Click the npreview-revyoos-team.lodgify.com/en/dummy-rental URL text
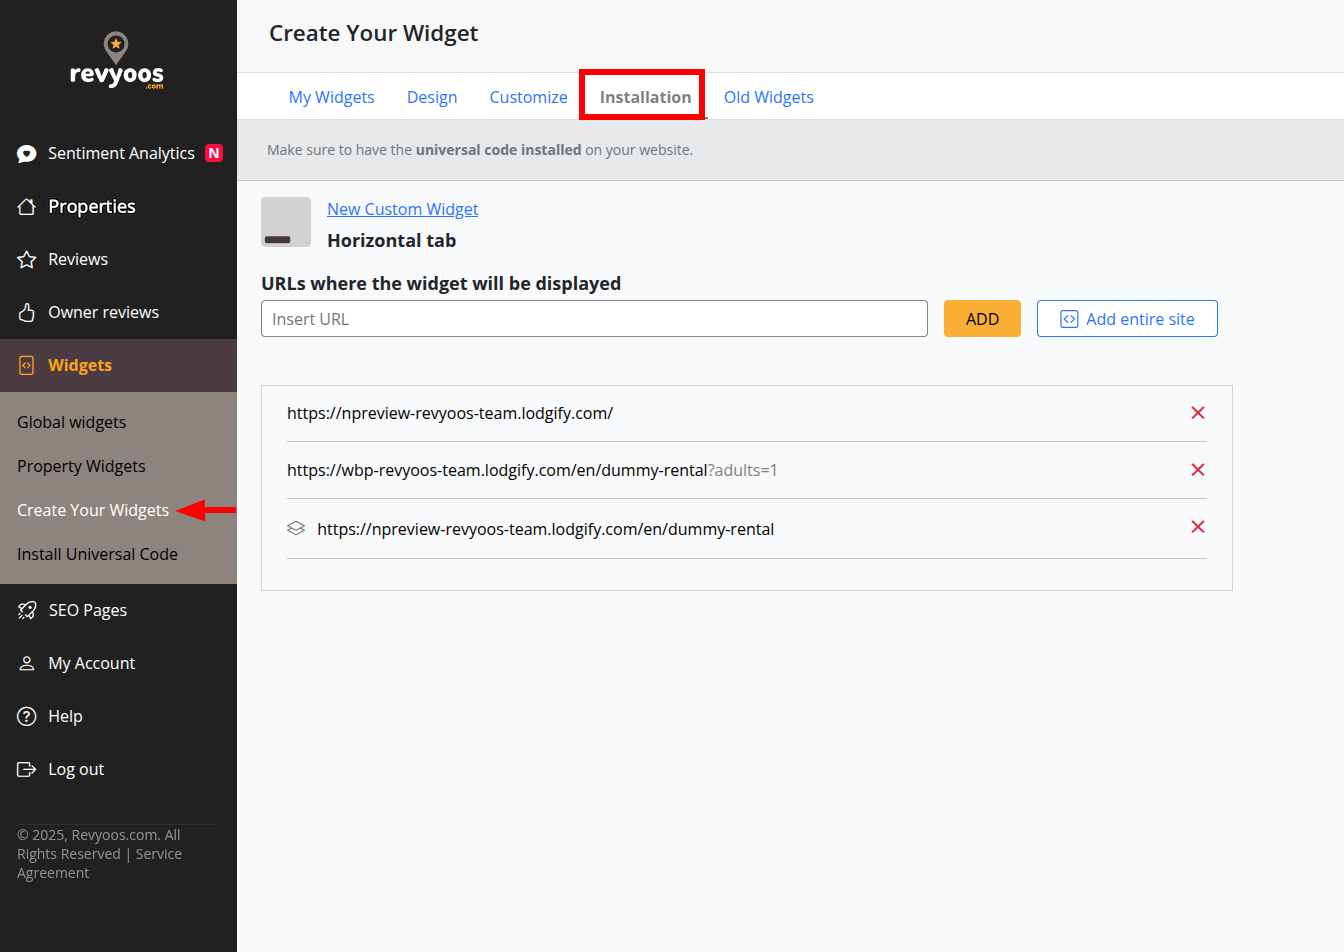1344x952 pixels. click(x=545, y=529)
